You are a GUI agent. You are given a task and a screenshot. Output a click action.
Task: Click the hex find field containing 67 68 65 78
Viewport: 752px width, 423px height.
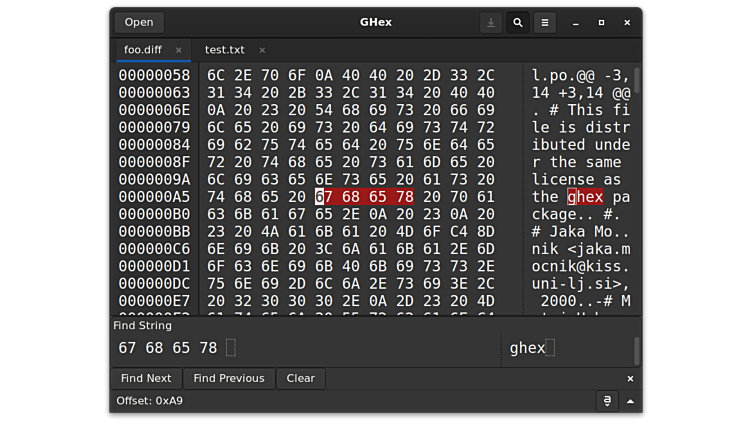300,348
